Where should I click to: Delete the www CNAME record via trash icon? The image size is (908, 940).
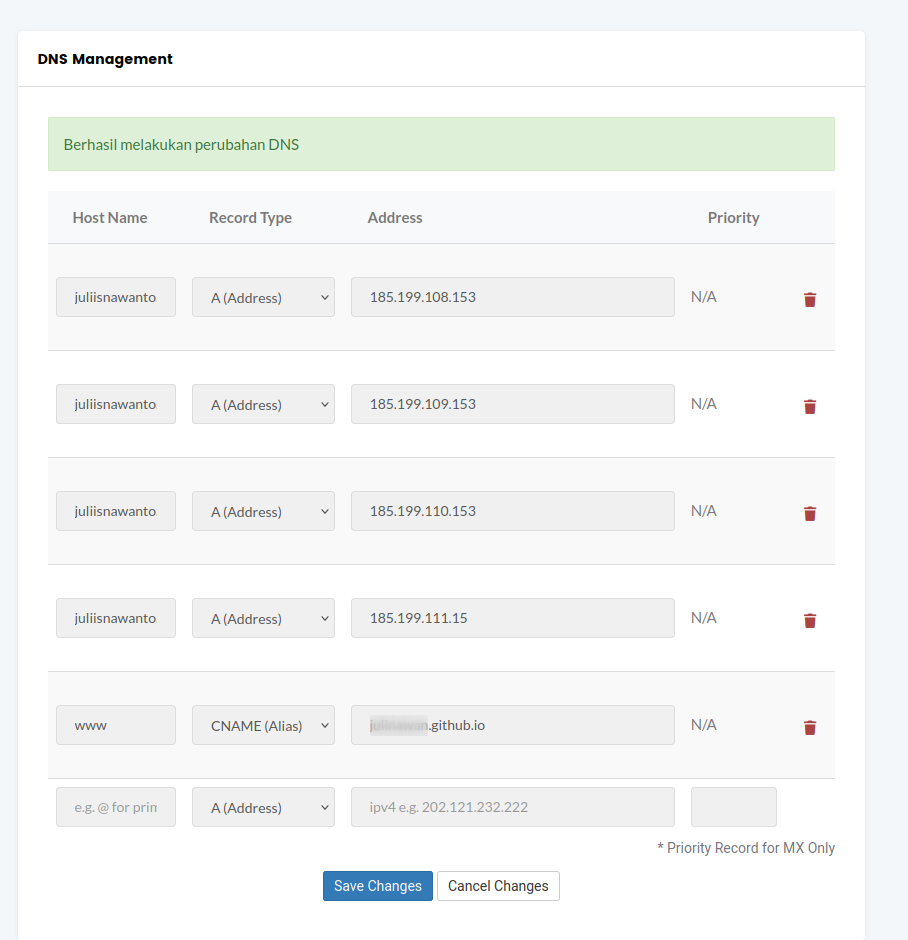pyautogui.click(x=810, y=727)
